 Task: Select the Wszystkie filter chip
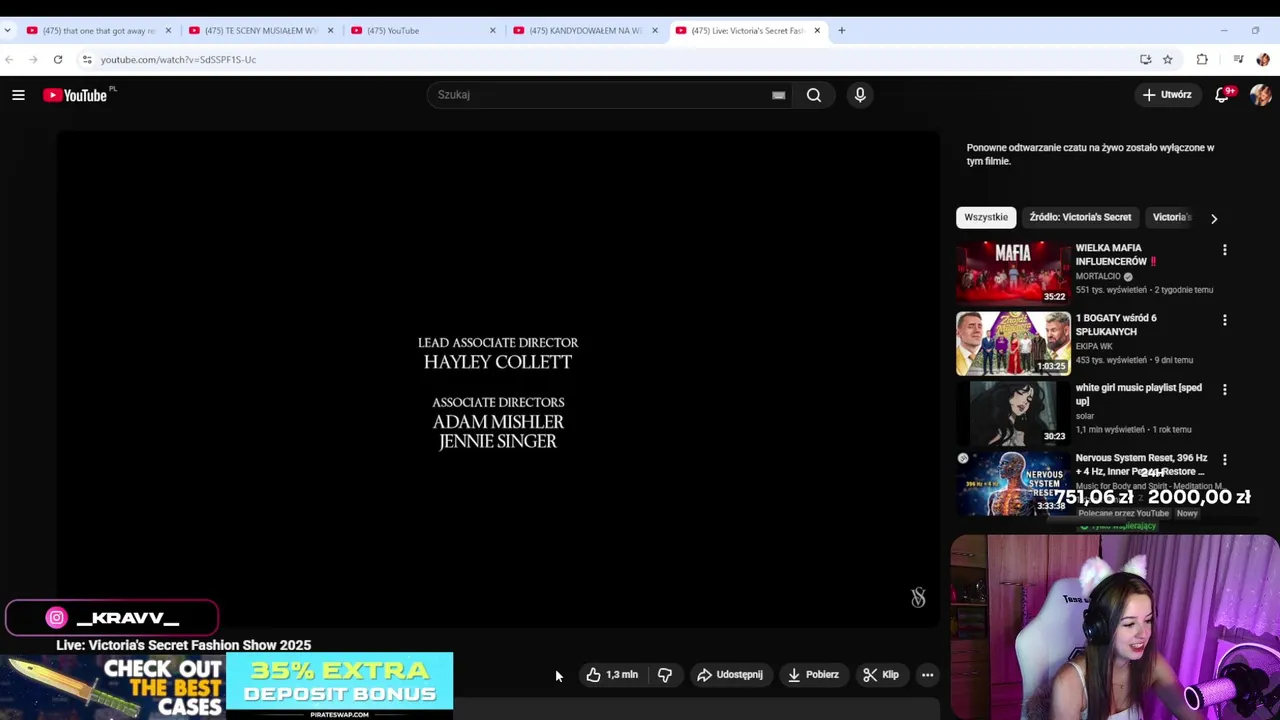[986, 217]
